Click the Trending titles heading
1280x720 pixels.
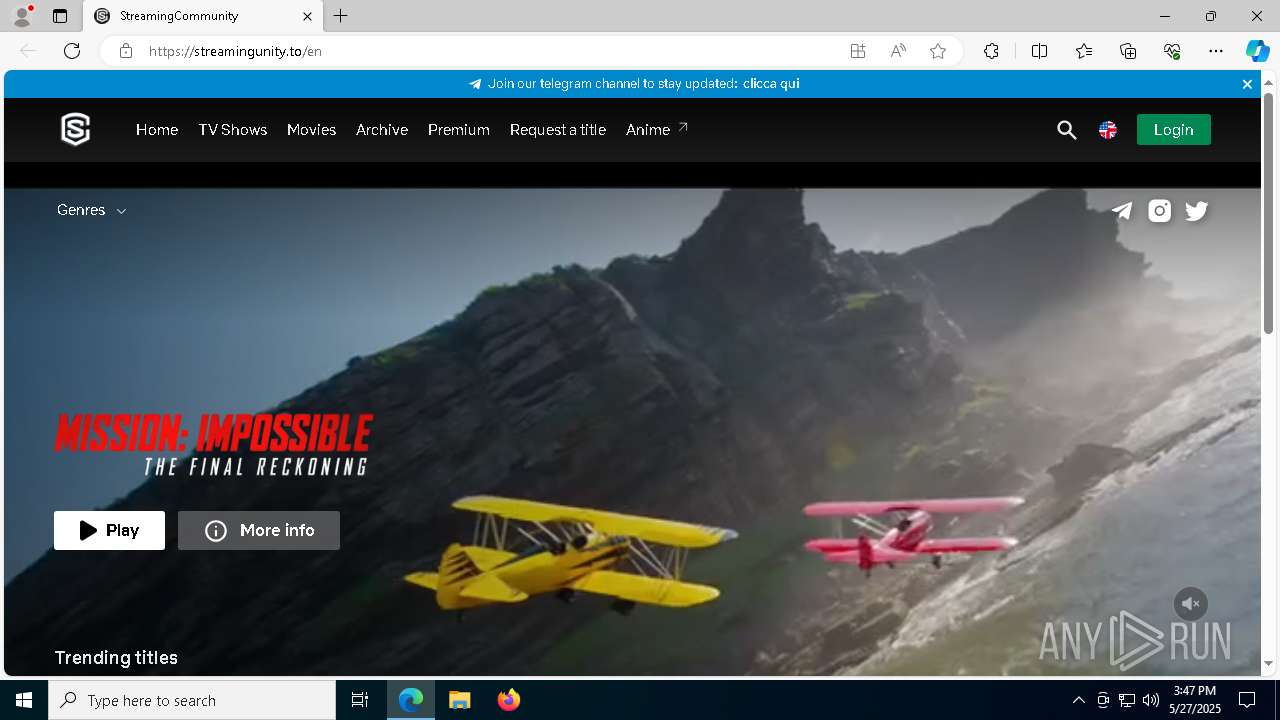point(116,658)
